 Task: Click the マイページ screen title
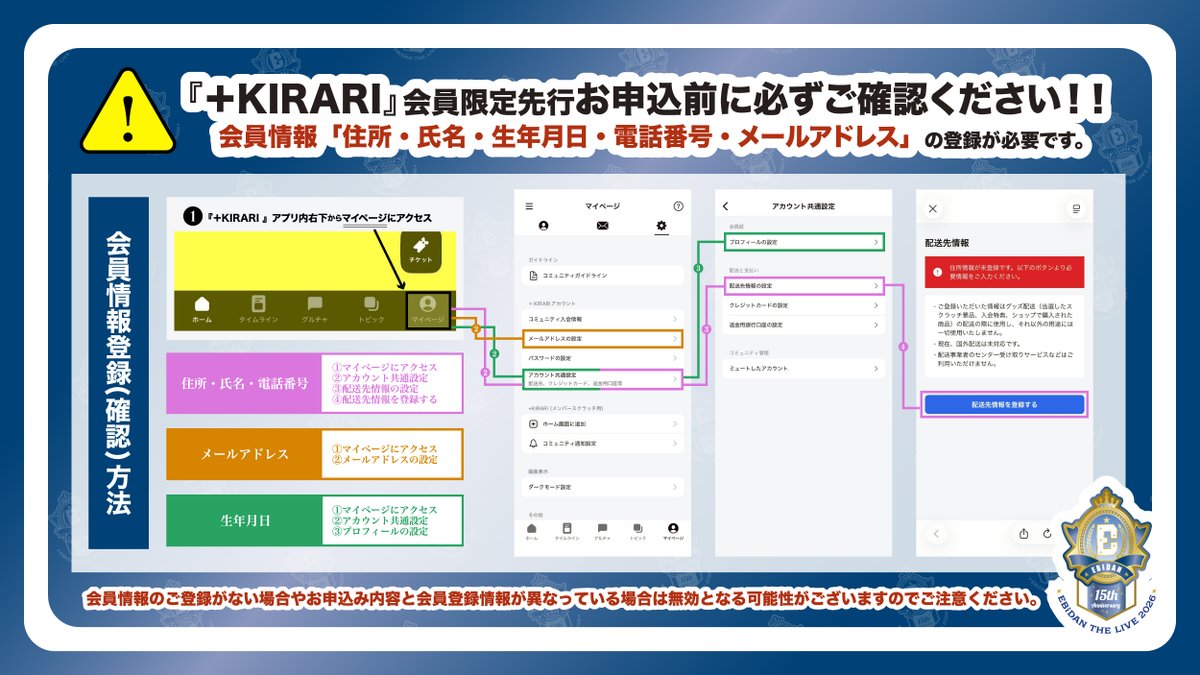[x=603, y=206]
